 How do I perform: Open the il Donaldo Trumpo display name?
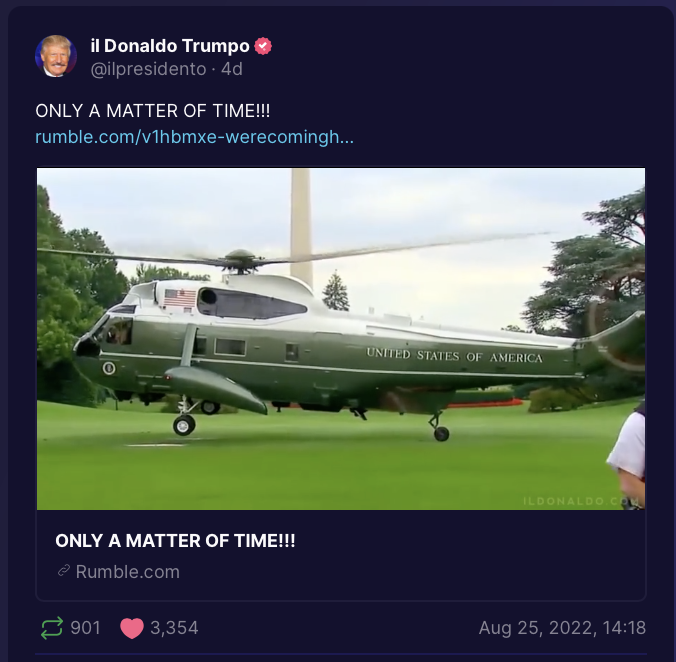coord(170,46)
